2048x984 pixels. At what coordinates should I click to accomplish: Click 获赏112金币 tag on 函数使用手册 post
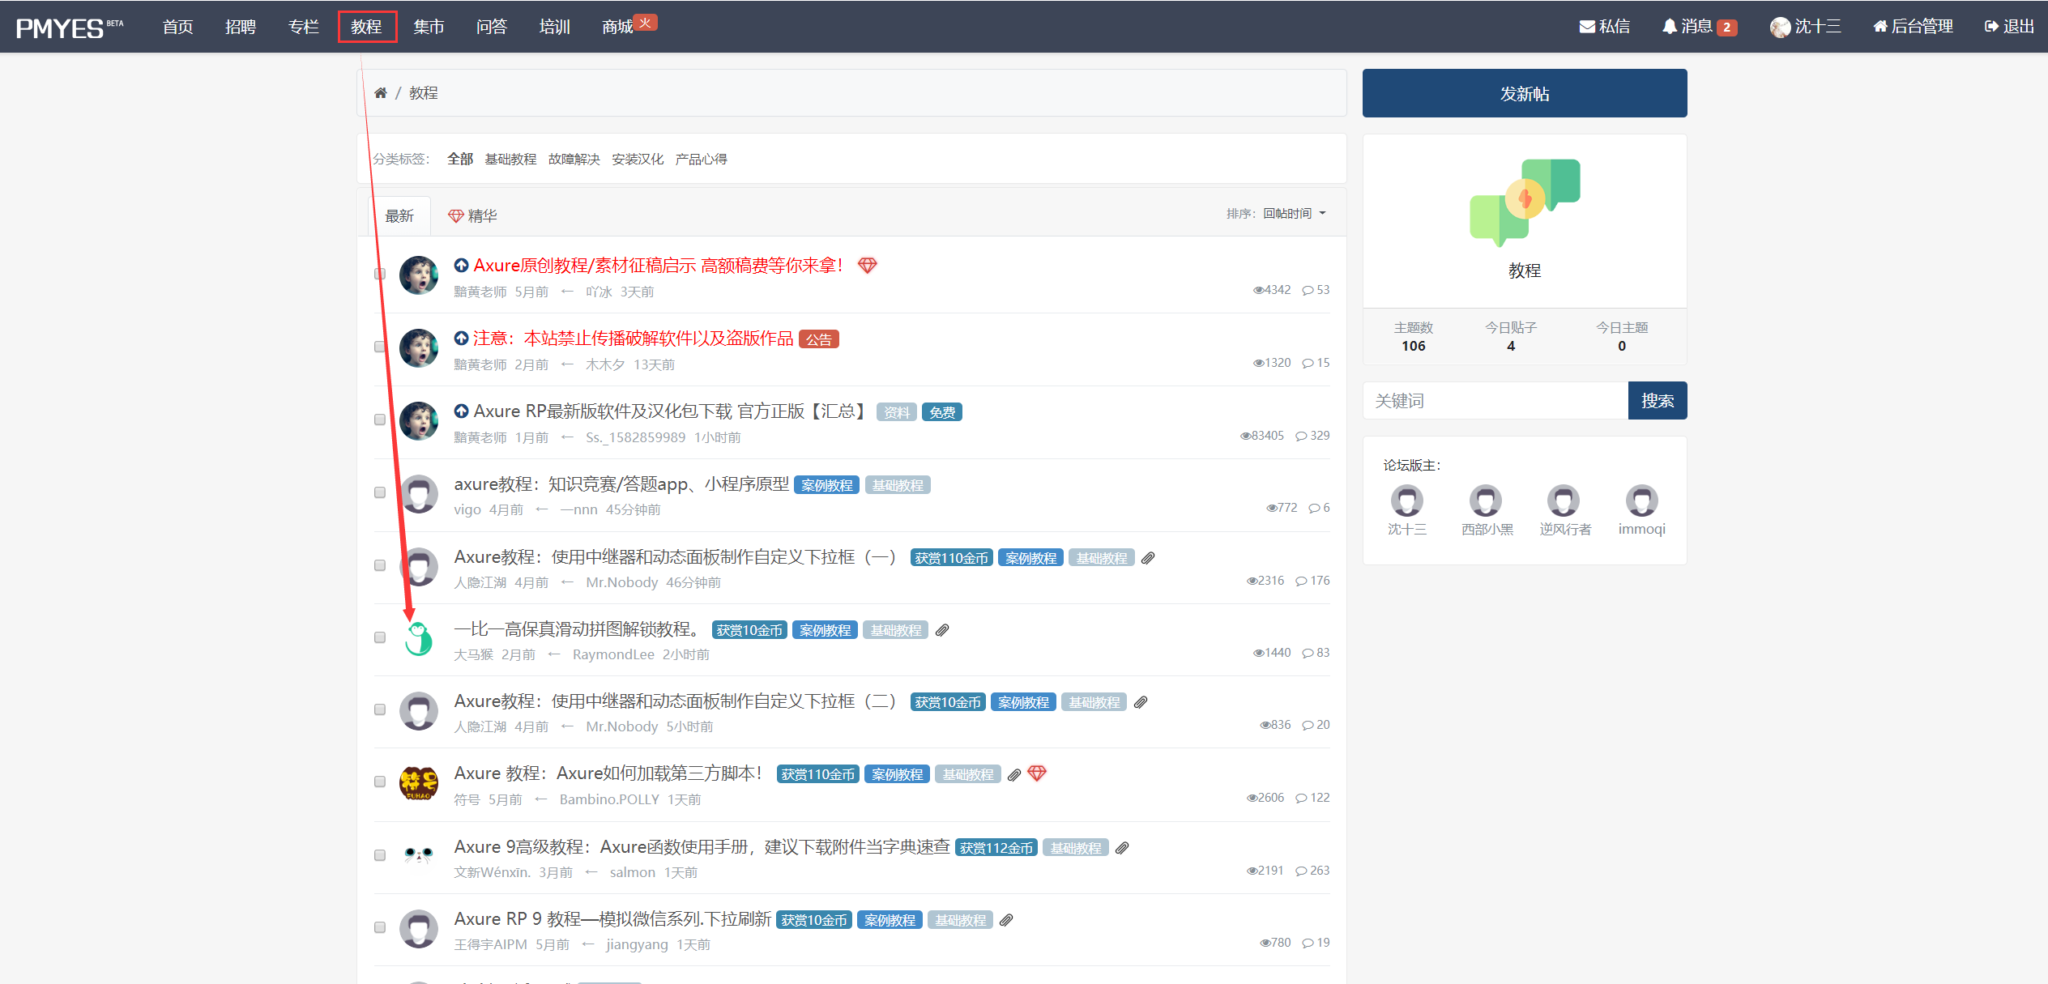[996, 848]
